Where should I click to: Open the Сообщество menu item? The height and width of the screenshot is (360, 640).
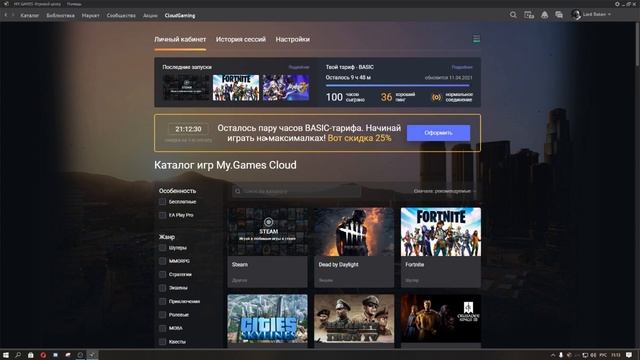point(121,16)
